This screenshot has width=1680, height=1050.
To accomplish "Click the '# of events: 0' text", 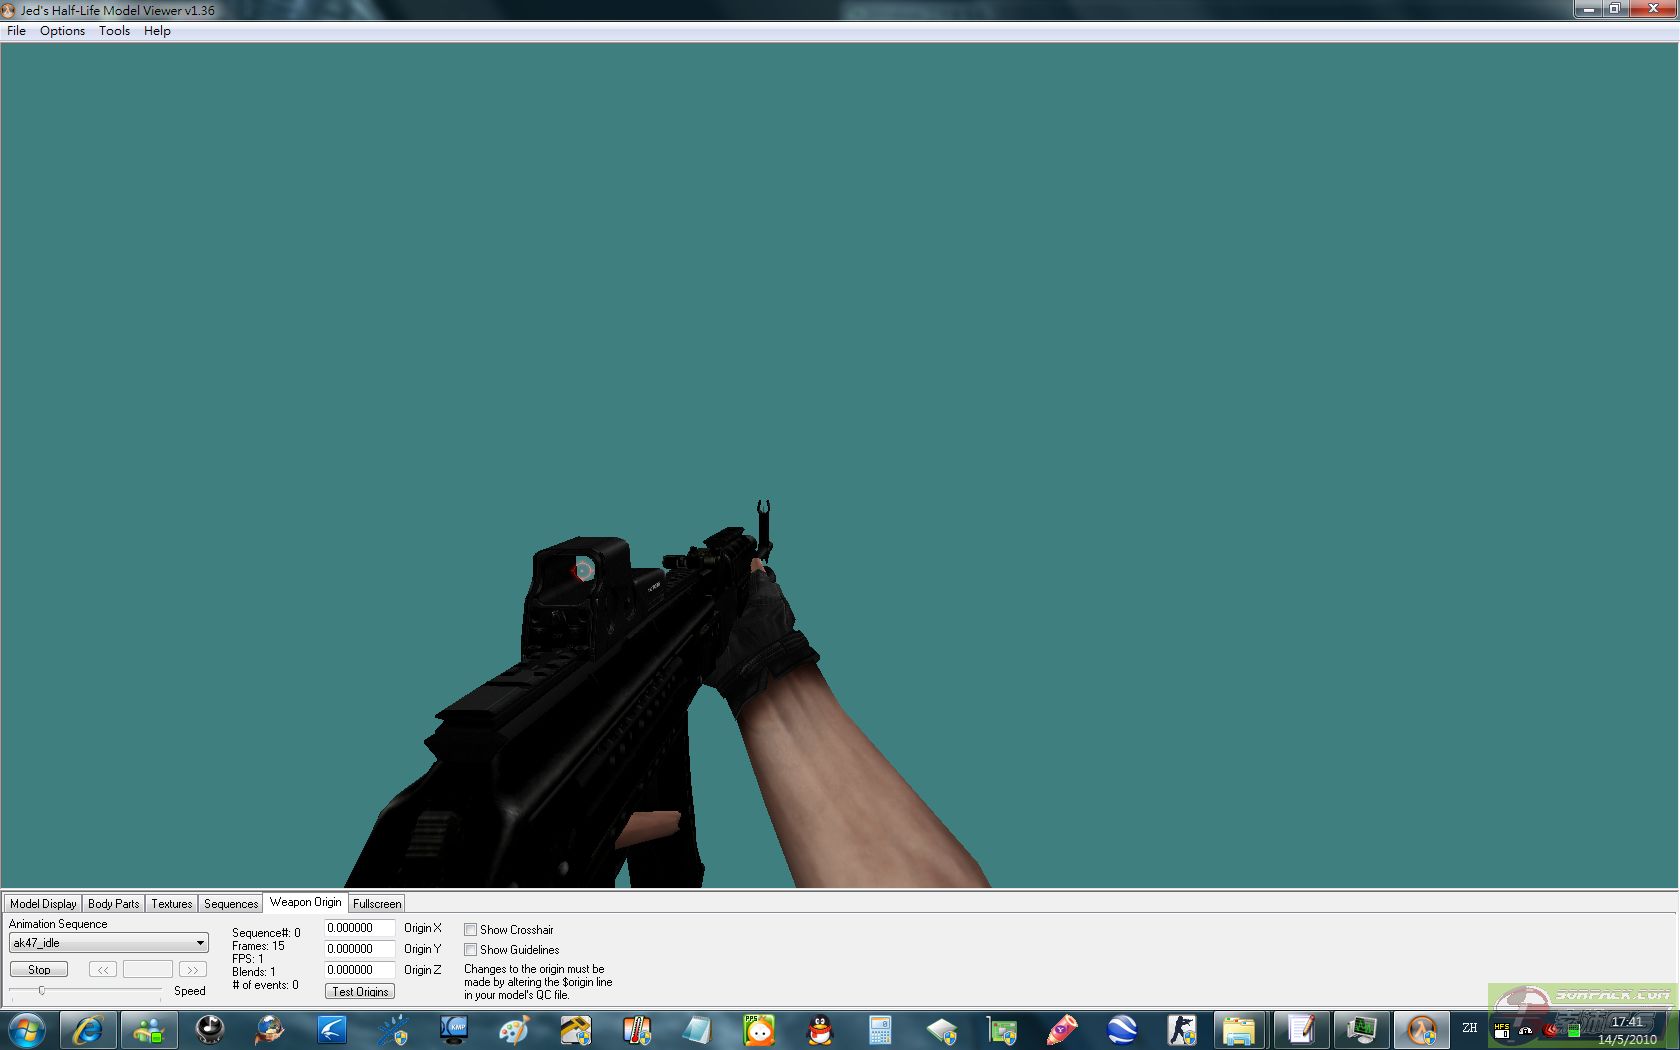I will [x=265, y=985].
